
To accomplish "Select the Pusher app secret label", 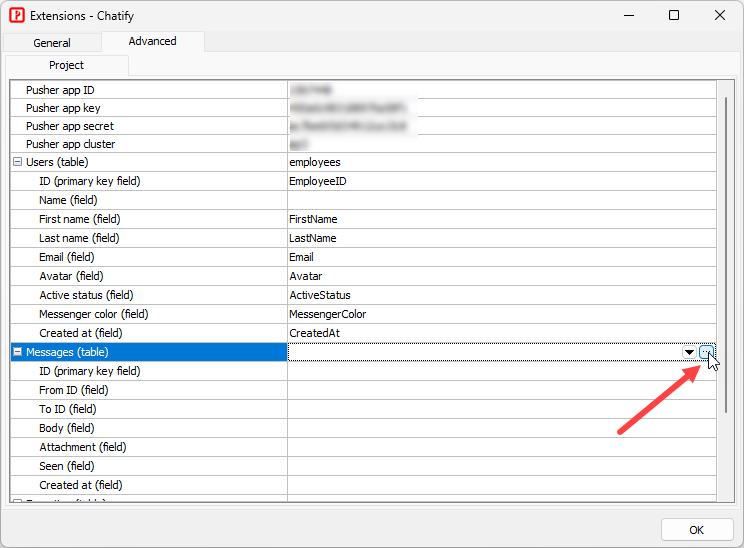I will [x=70, y=126].
